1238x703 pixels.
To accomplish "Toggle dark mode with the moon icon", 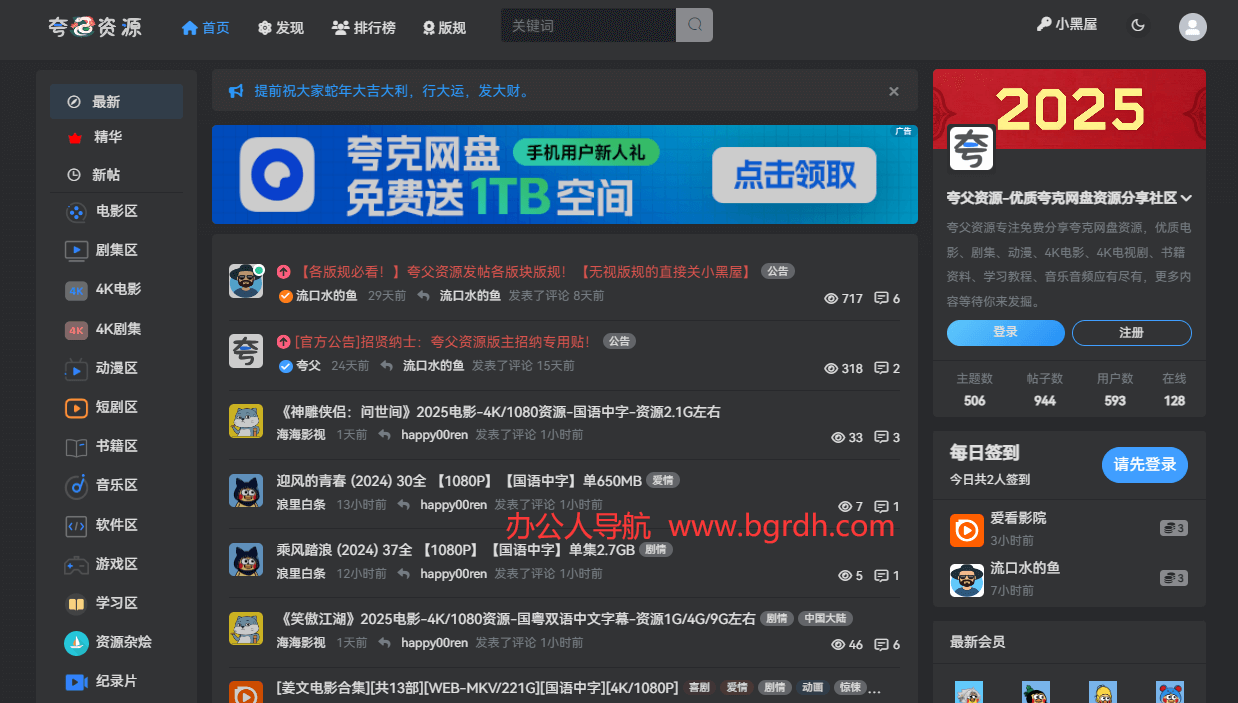I will point(1138,25).
